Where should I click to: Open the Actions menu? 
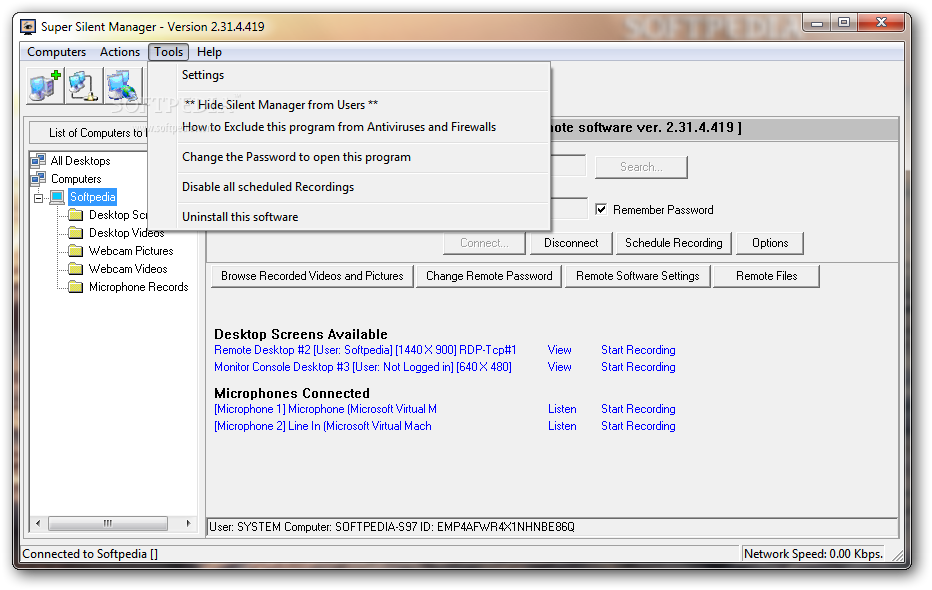[119, 52]
